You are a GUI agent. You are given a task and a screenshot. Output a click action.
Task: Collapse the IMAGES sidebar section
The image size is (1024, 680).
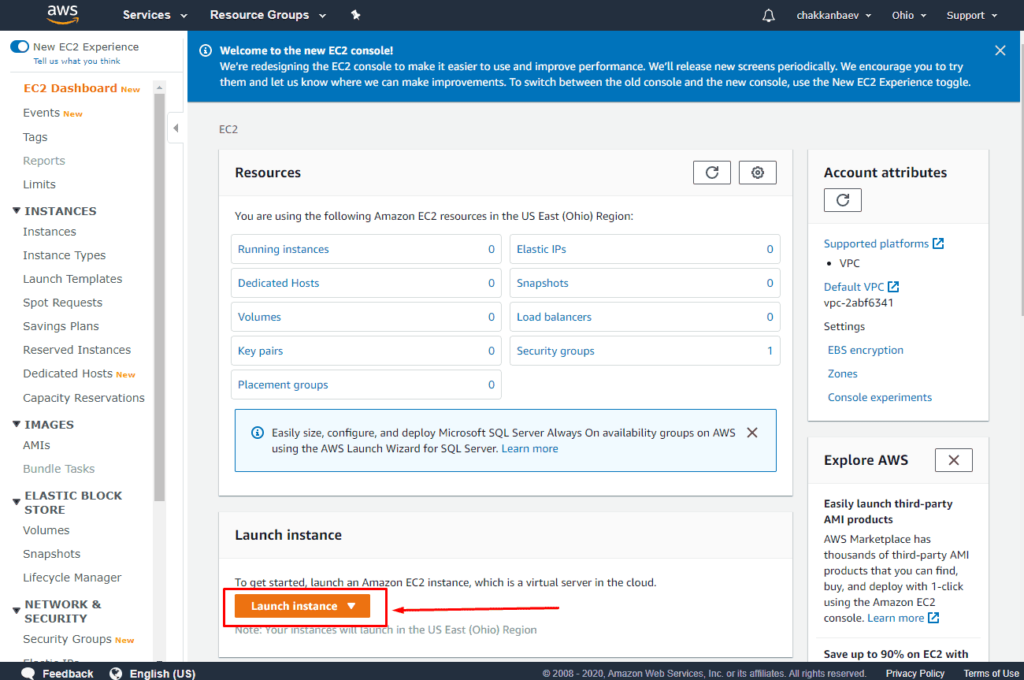pyautogui.click(x=16, y=424)
